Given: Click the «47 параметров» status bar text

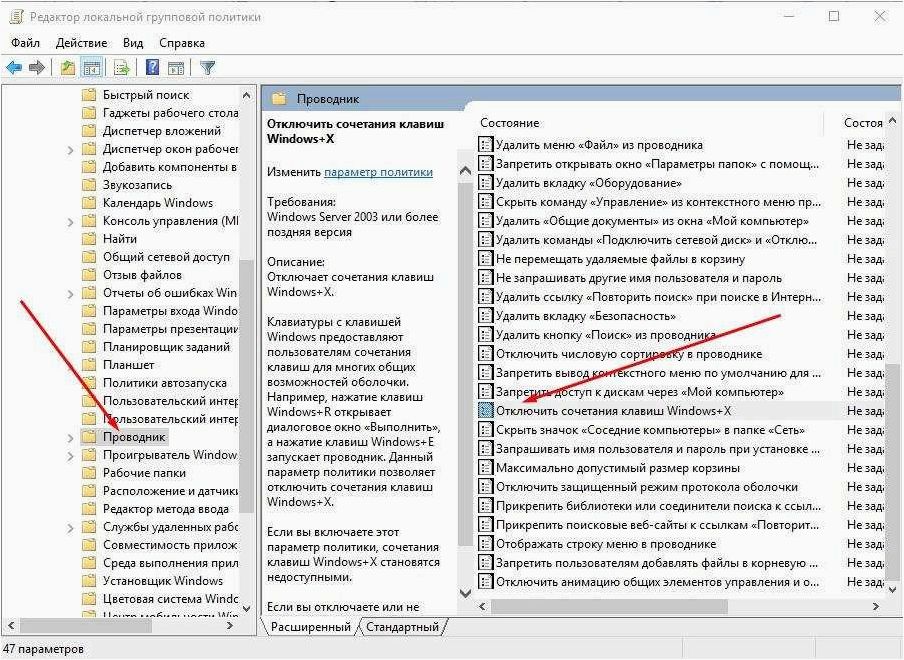Looking at the screenshot, I should [44, 649].
